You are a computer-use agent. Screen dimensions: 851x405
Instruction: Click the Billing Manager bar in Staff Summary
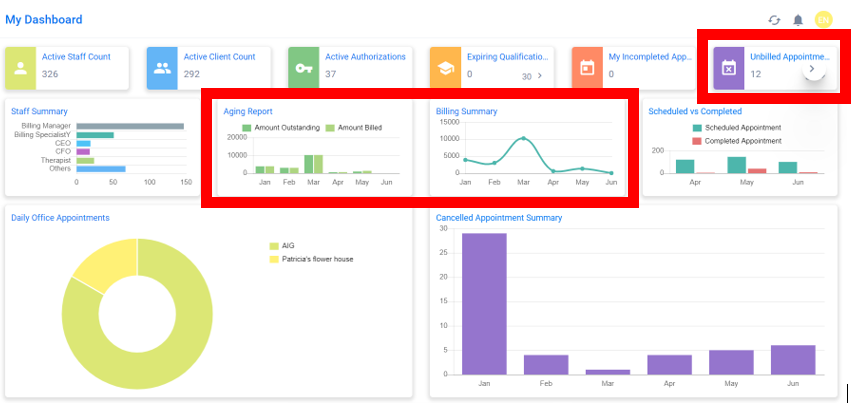point(130,126)
